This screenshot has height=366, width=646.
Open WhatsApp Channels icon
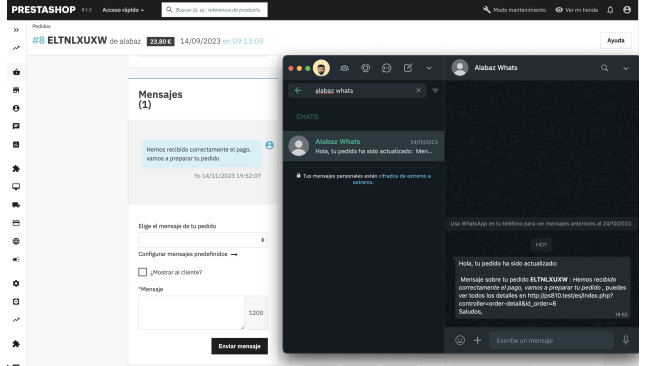click(x=386, y=68)
